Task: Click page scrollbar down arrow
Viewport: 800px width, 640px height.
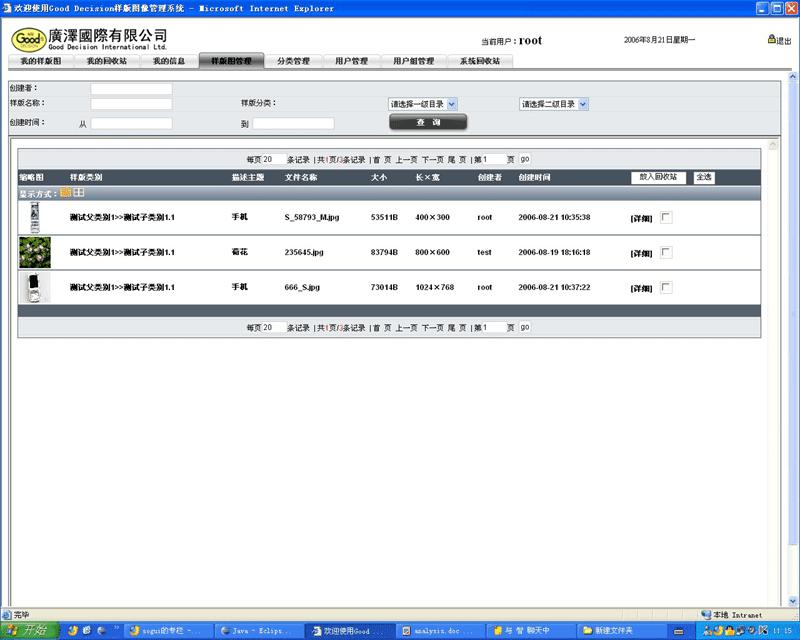Action: click(793, 601)
